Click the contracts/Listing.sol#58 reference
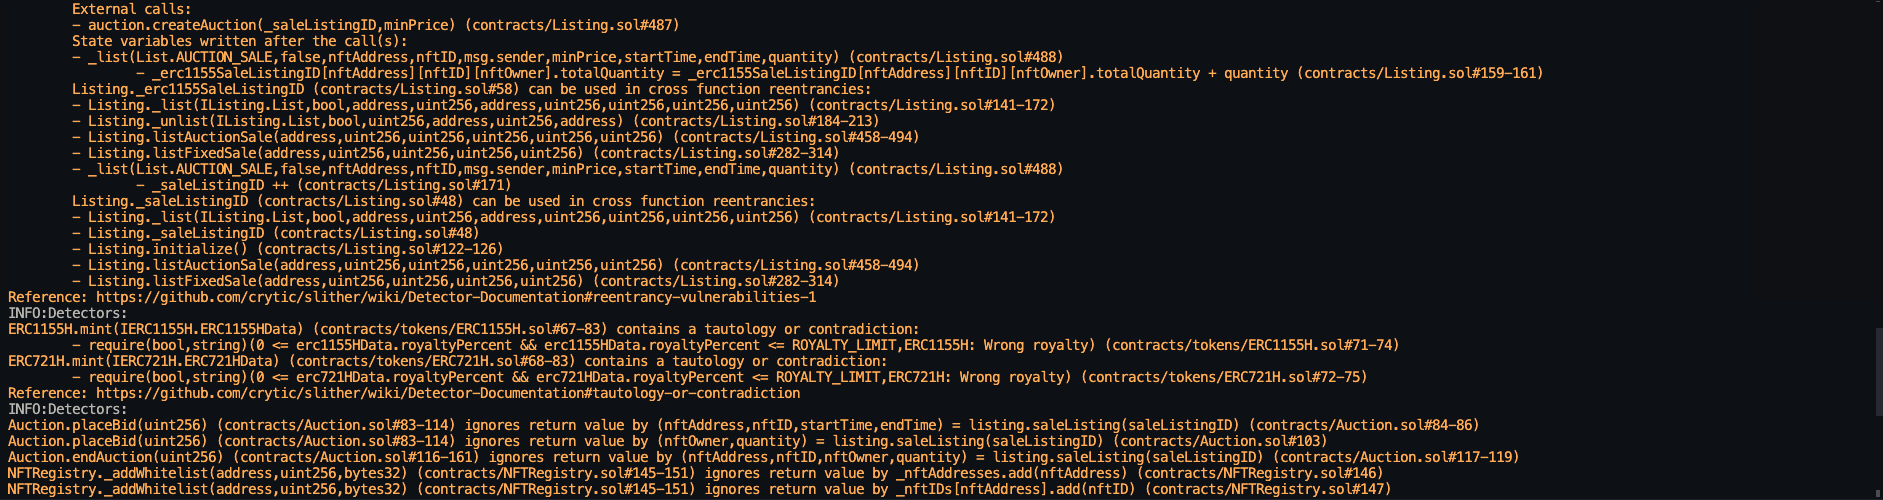The height and width of the screenshot is (500, 1883). point(416,89)
